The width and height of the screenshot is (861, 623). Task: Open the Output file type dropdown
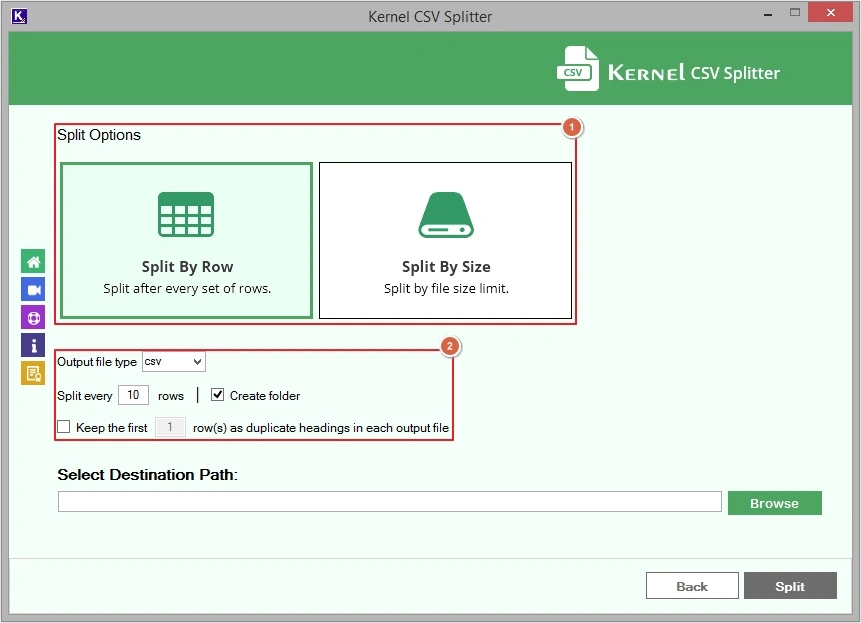[174, 362]
